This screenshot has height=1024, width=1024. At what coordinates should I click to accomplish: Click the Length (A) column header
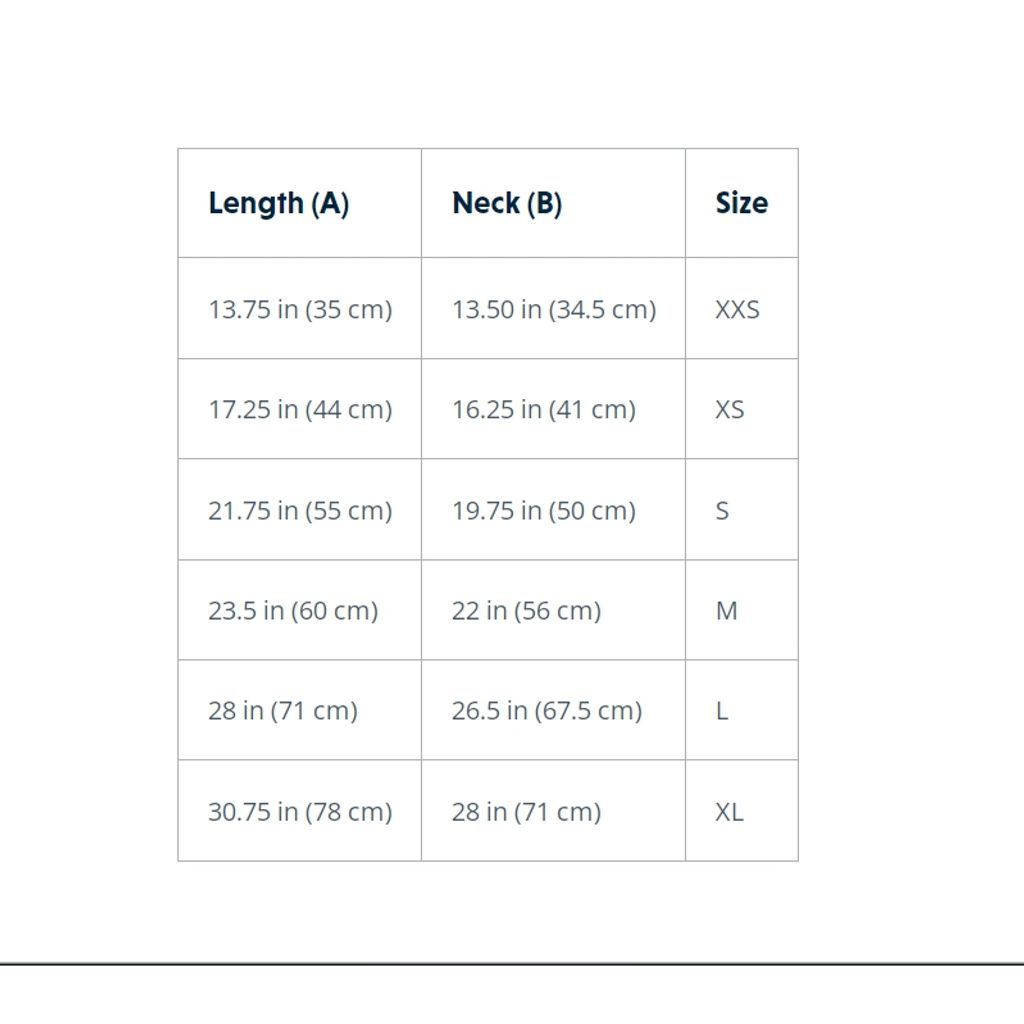coord(279,203)
